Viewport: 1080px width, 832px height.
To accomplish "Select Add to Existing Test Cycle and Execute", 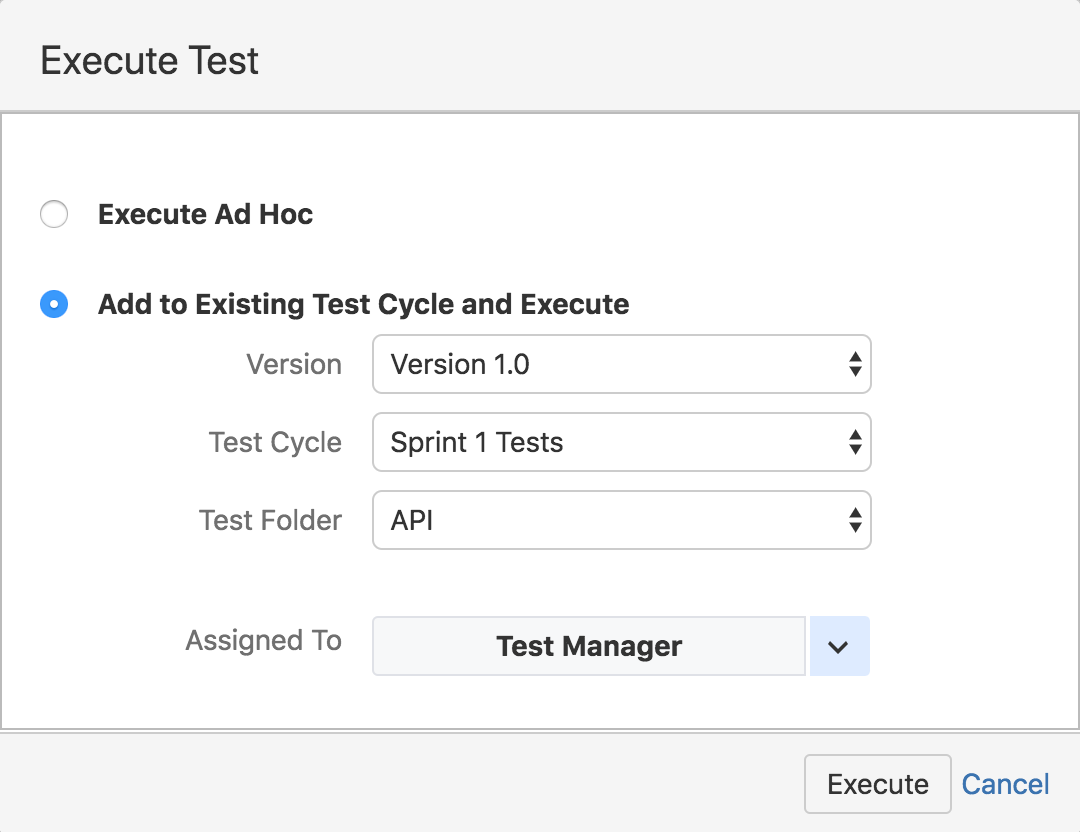I will (x=54, y=304).
